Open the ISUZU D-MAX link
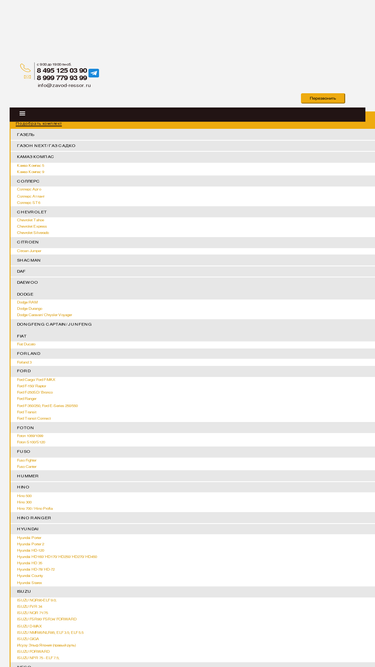 pos(29,626)
